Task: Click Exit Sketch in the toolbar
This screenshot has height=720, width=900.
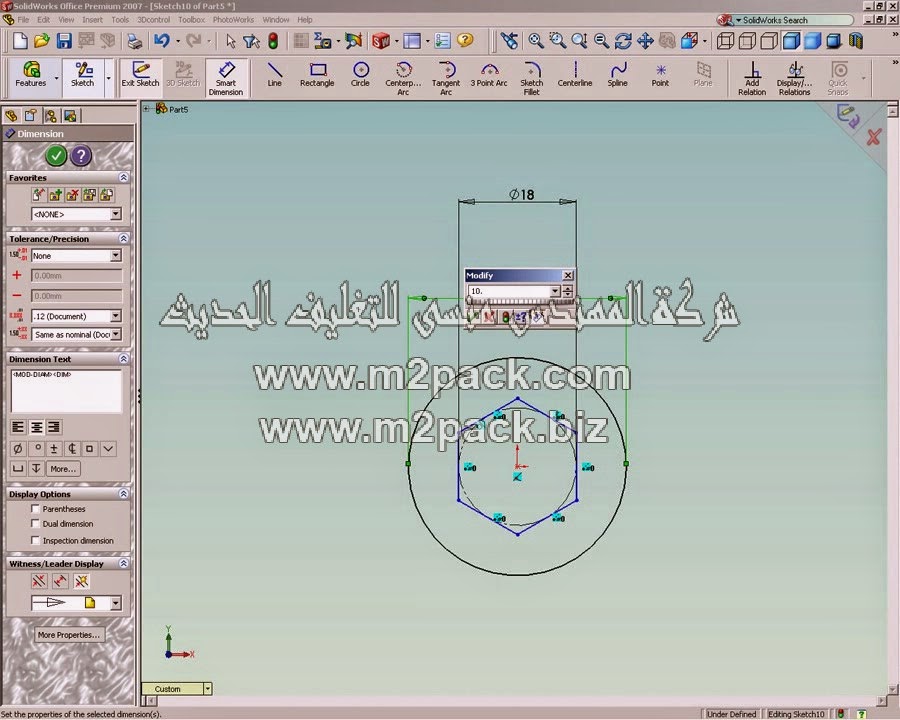Action: [x=140, y=76]
